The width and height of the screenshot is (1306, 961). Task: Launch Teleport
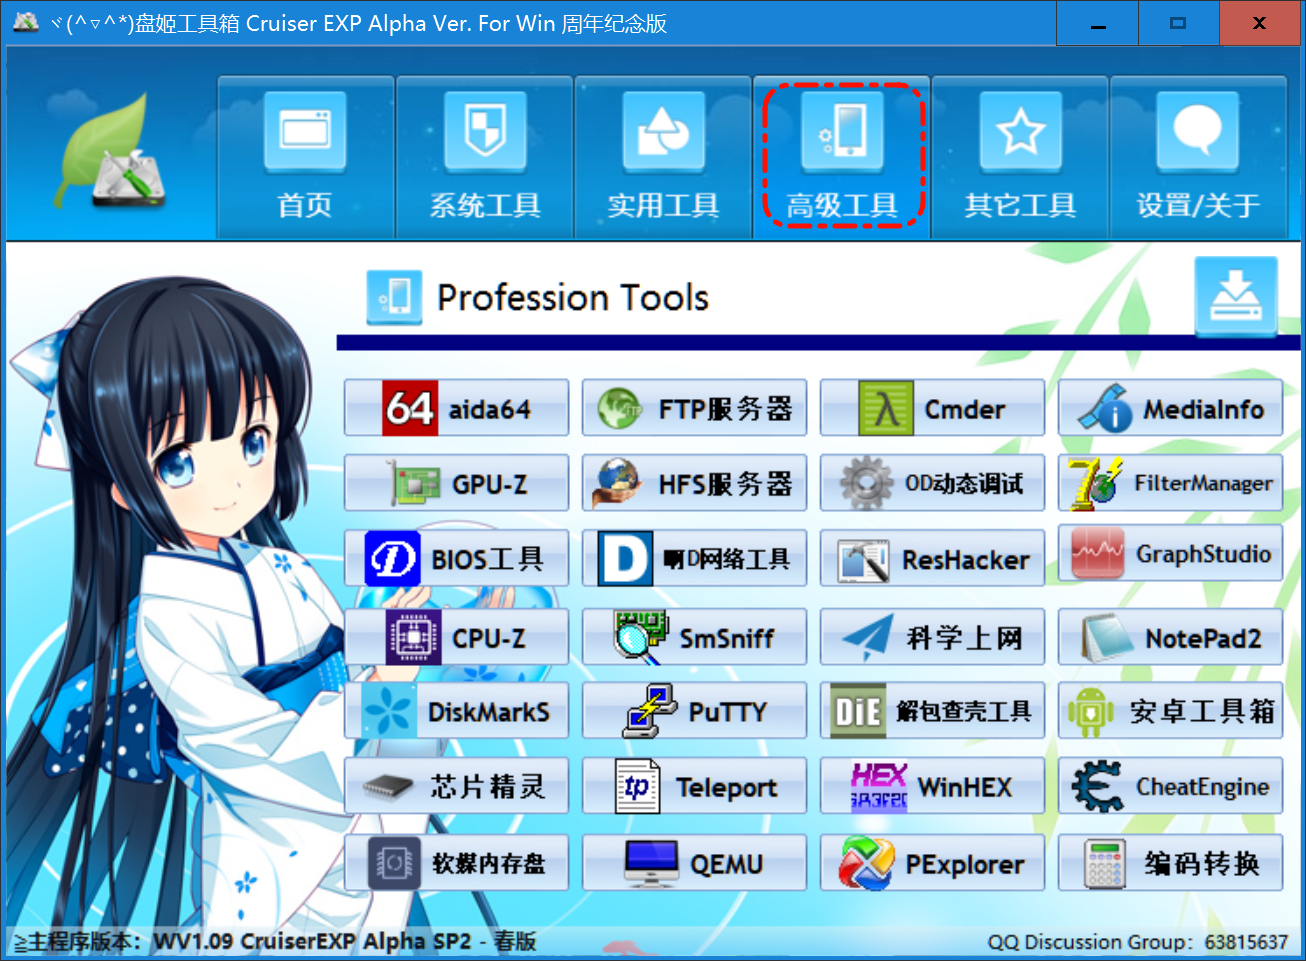[694, 786]
